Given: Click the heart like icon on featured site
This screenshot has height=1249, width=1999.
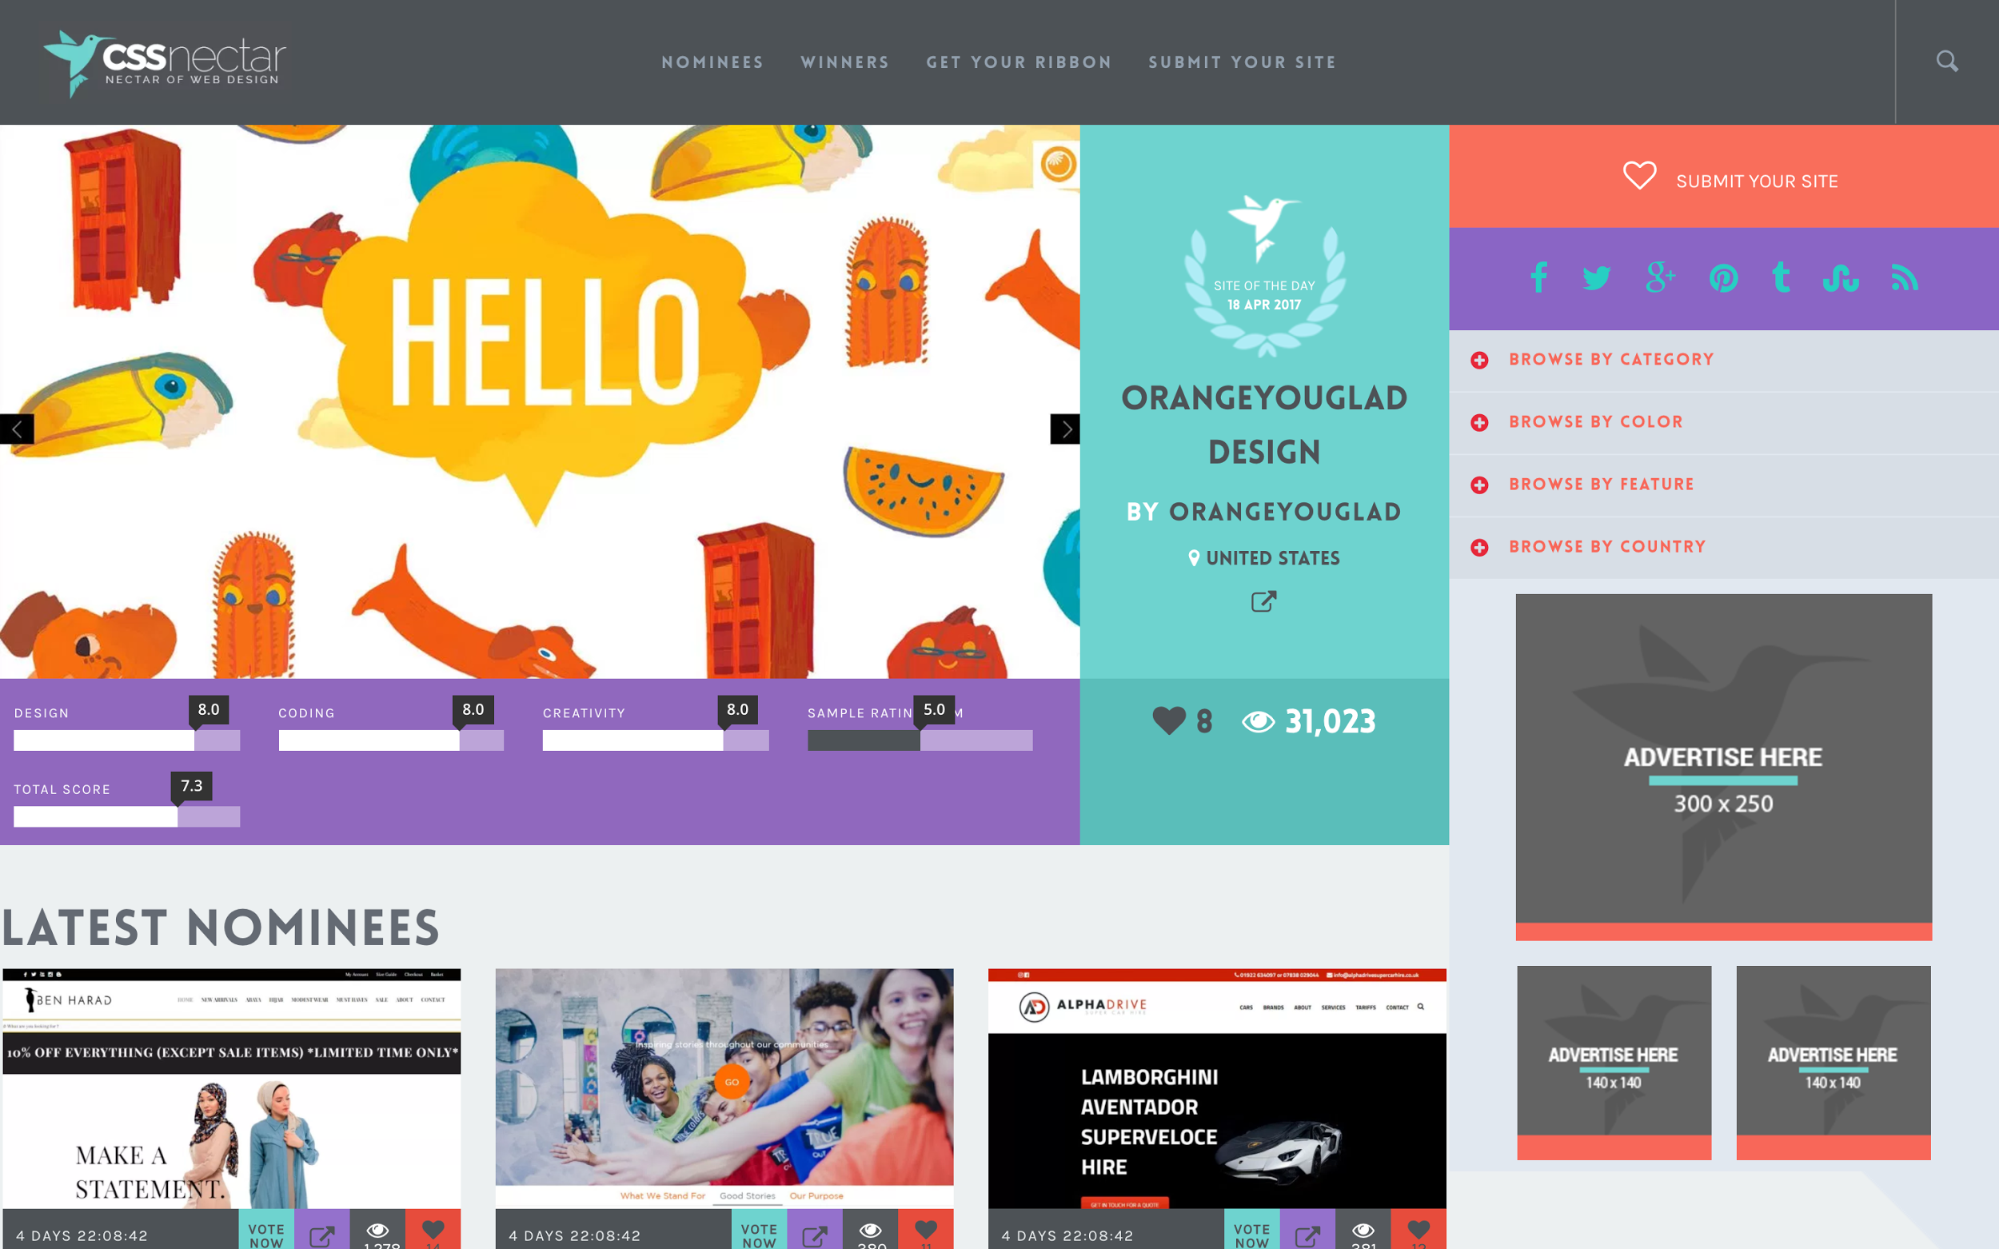Looking at the screenshot, I should pos(1169,721).
